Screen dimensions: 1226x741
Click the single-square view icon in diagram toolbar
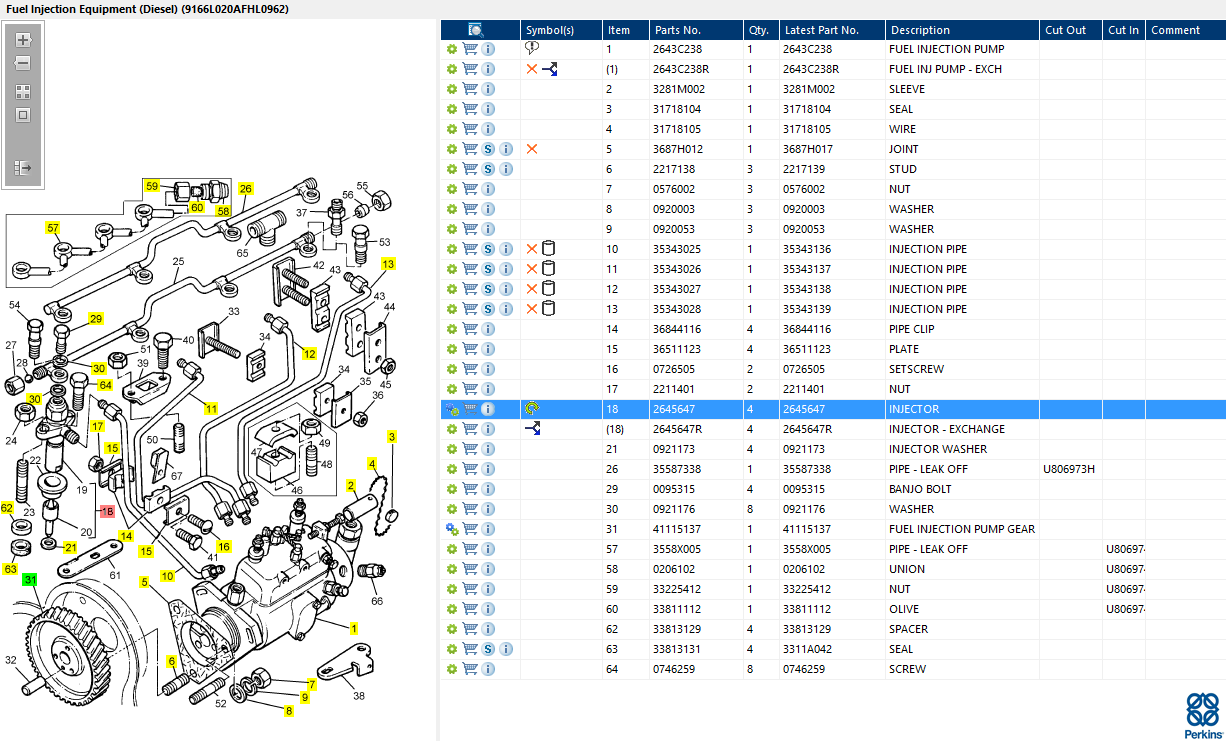[x=23, y=115]
